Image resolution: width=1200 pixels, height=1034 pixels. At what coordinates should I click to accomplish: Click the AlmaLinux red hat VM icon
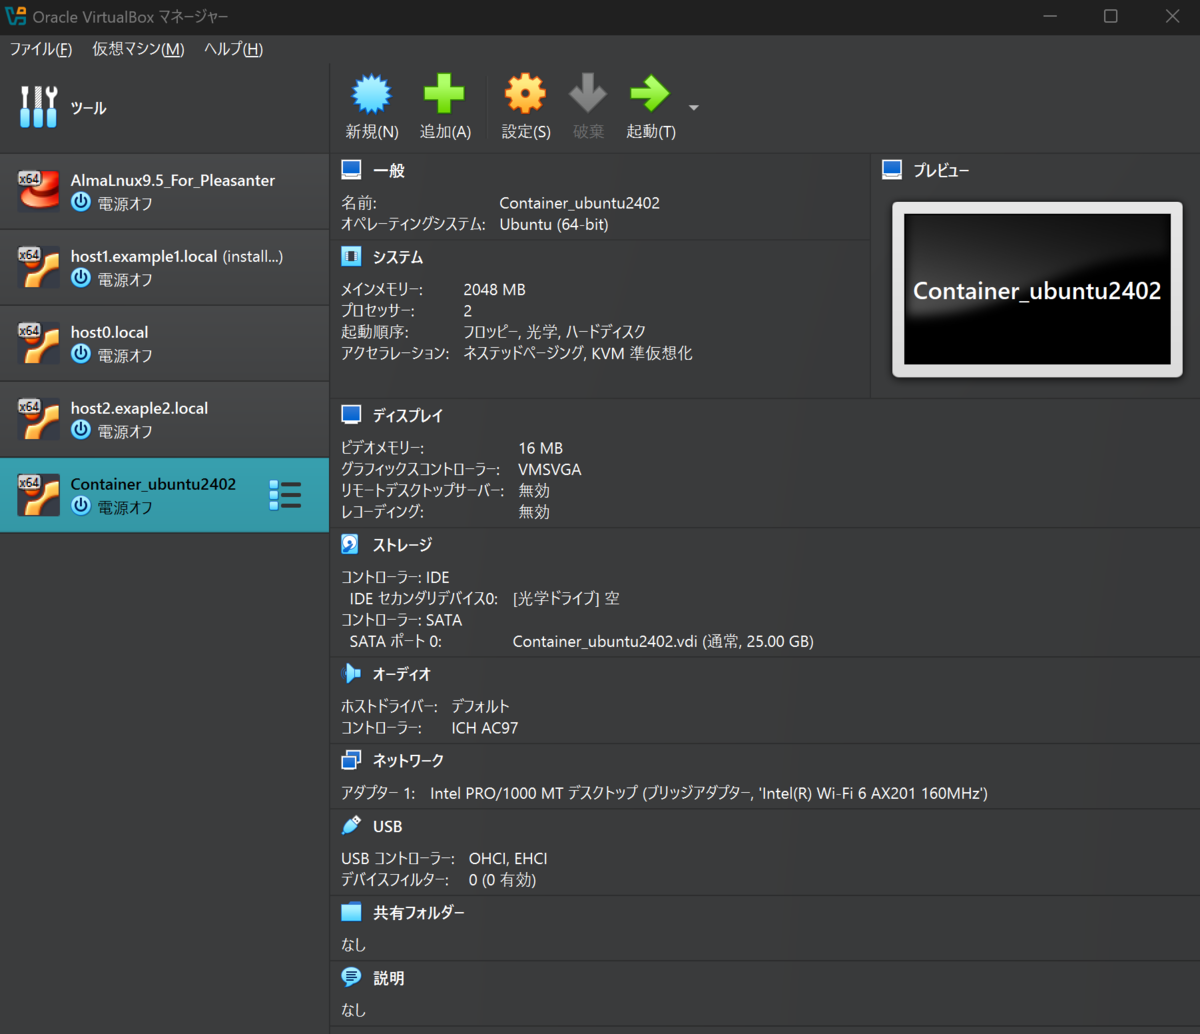coord(38,191)
